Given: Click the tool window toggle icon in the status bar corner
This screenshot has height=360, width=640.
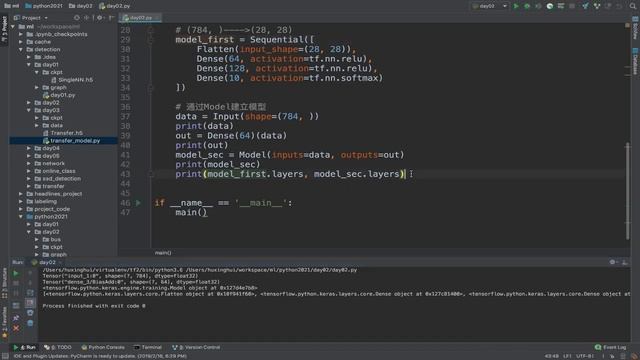Looking at the screenshot, I should click(x=5, y=356).
